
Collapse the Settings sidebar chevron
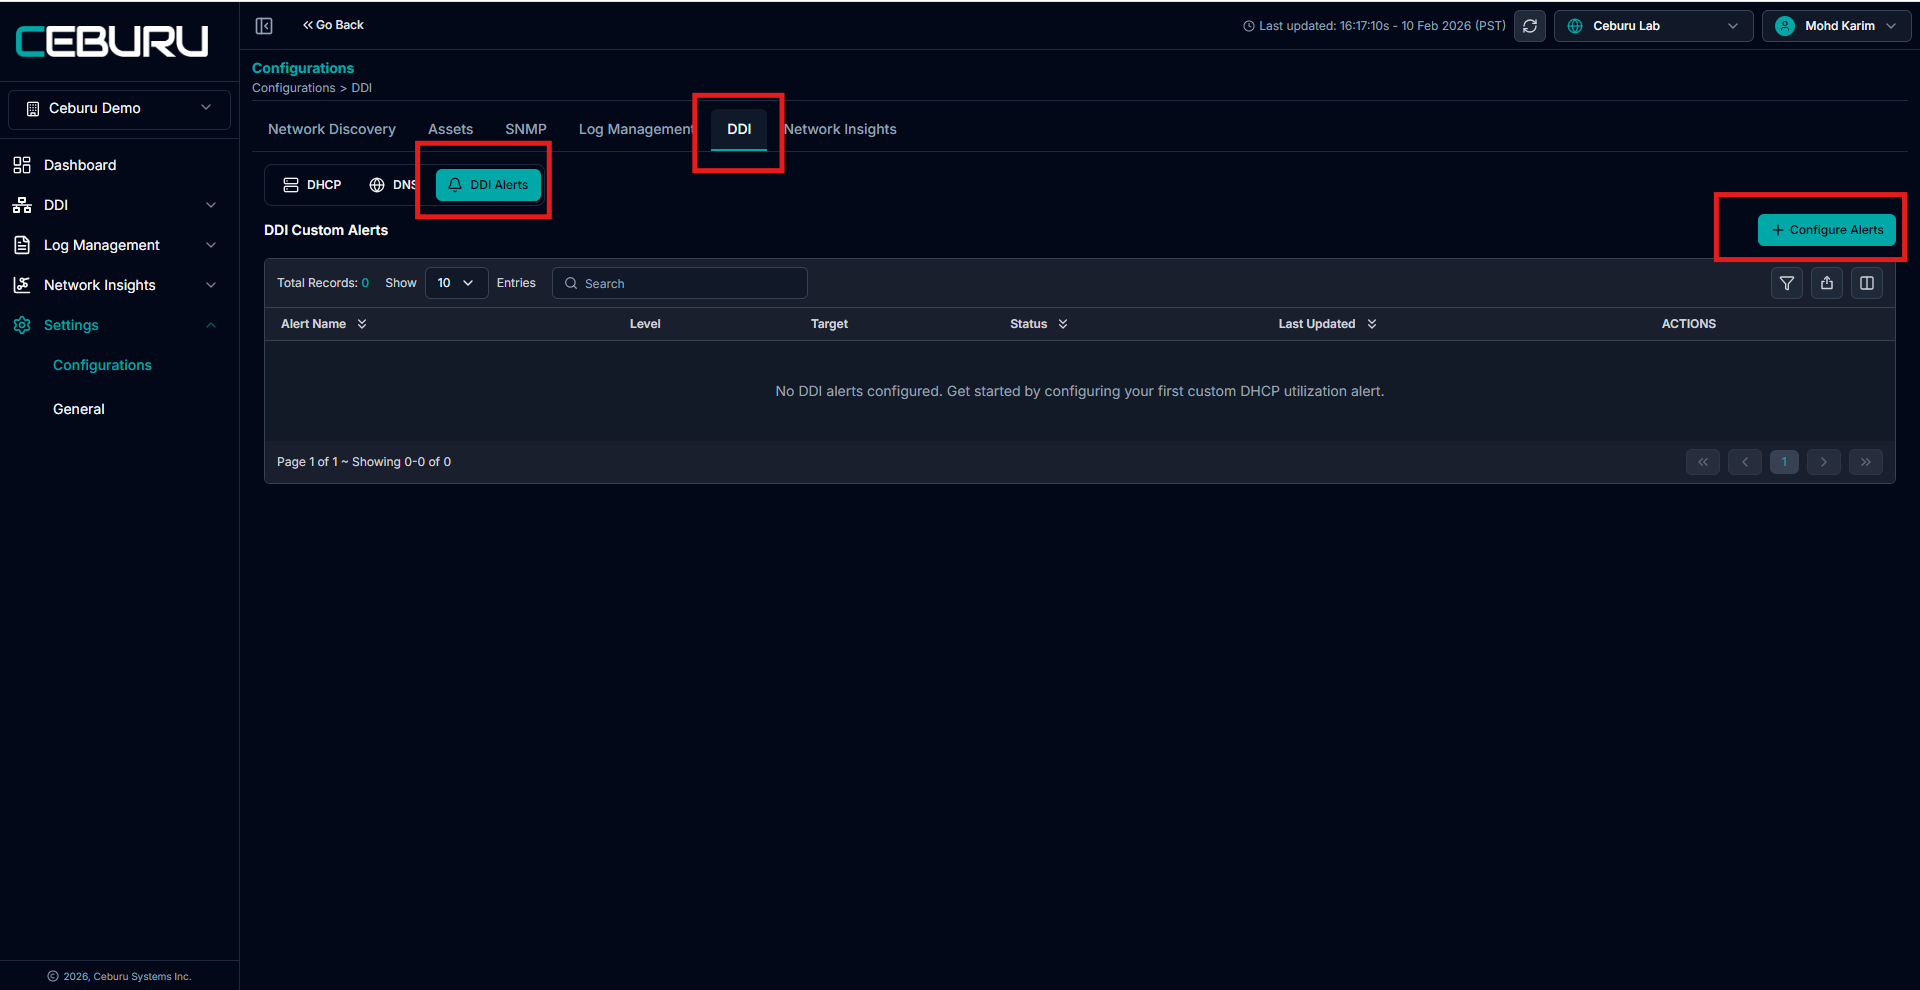pyautogui.click(x=211, y=325)
